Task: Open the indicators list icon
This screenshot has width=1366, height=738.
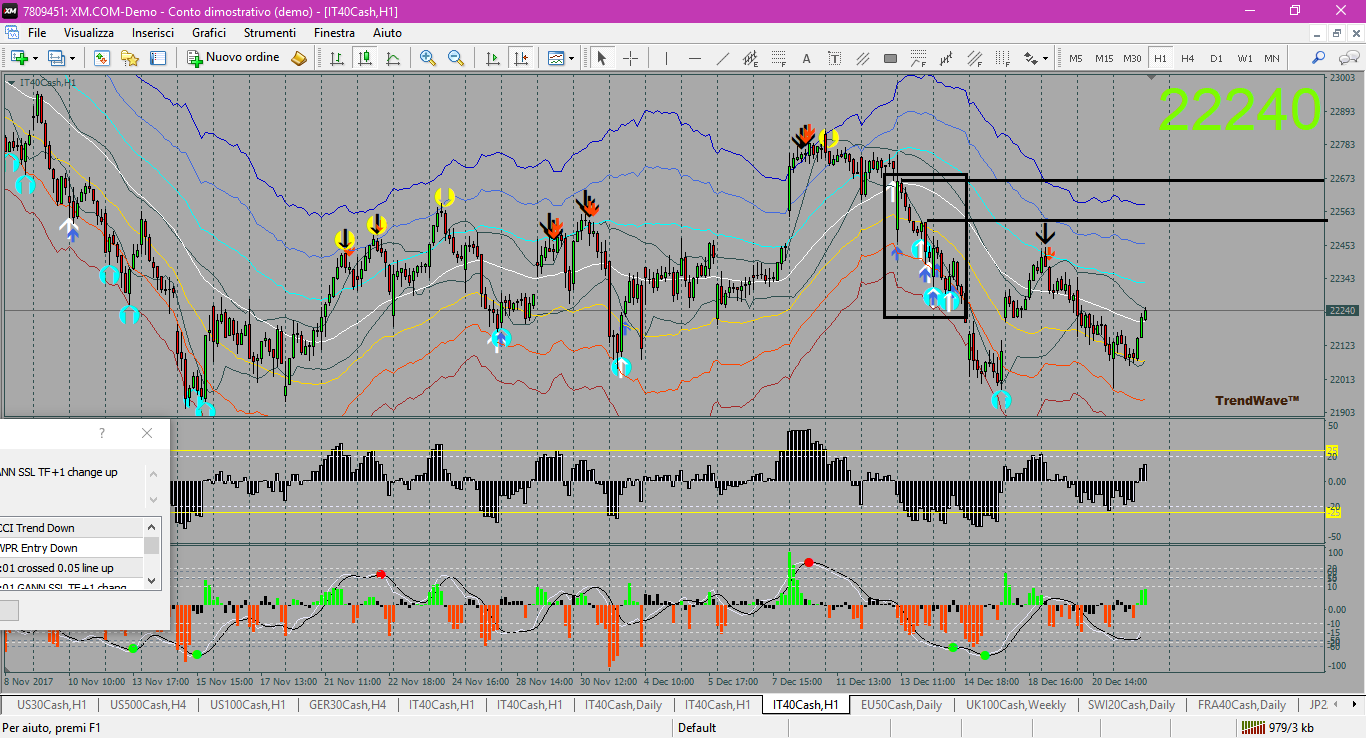Action: [x=556, y=58]
